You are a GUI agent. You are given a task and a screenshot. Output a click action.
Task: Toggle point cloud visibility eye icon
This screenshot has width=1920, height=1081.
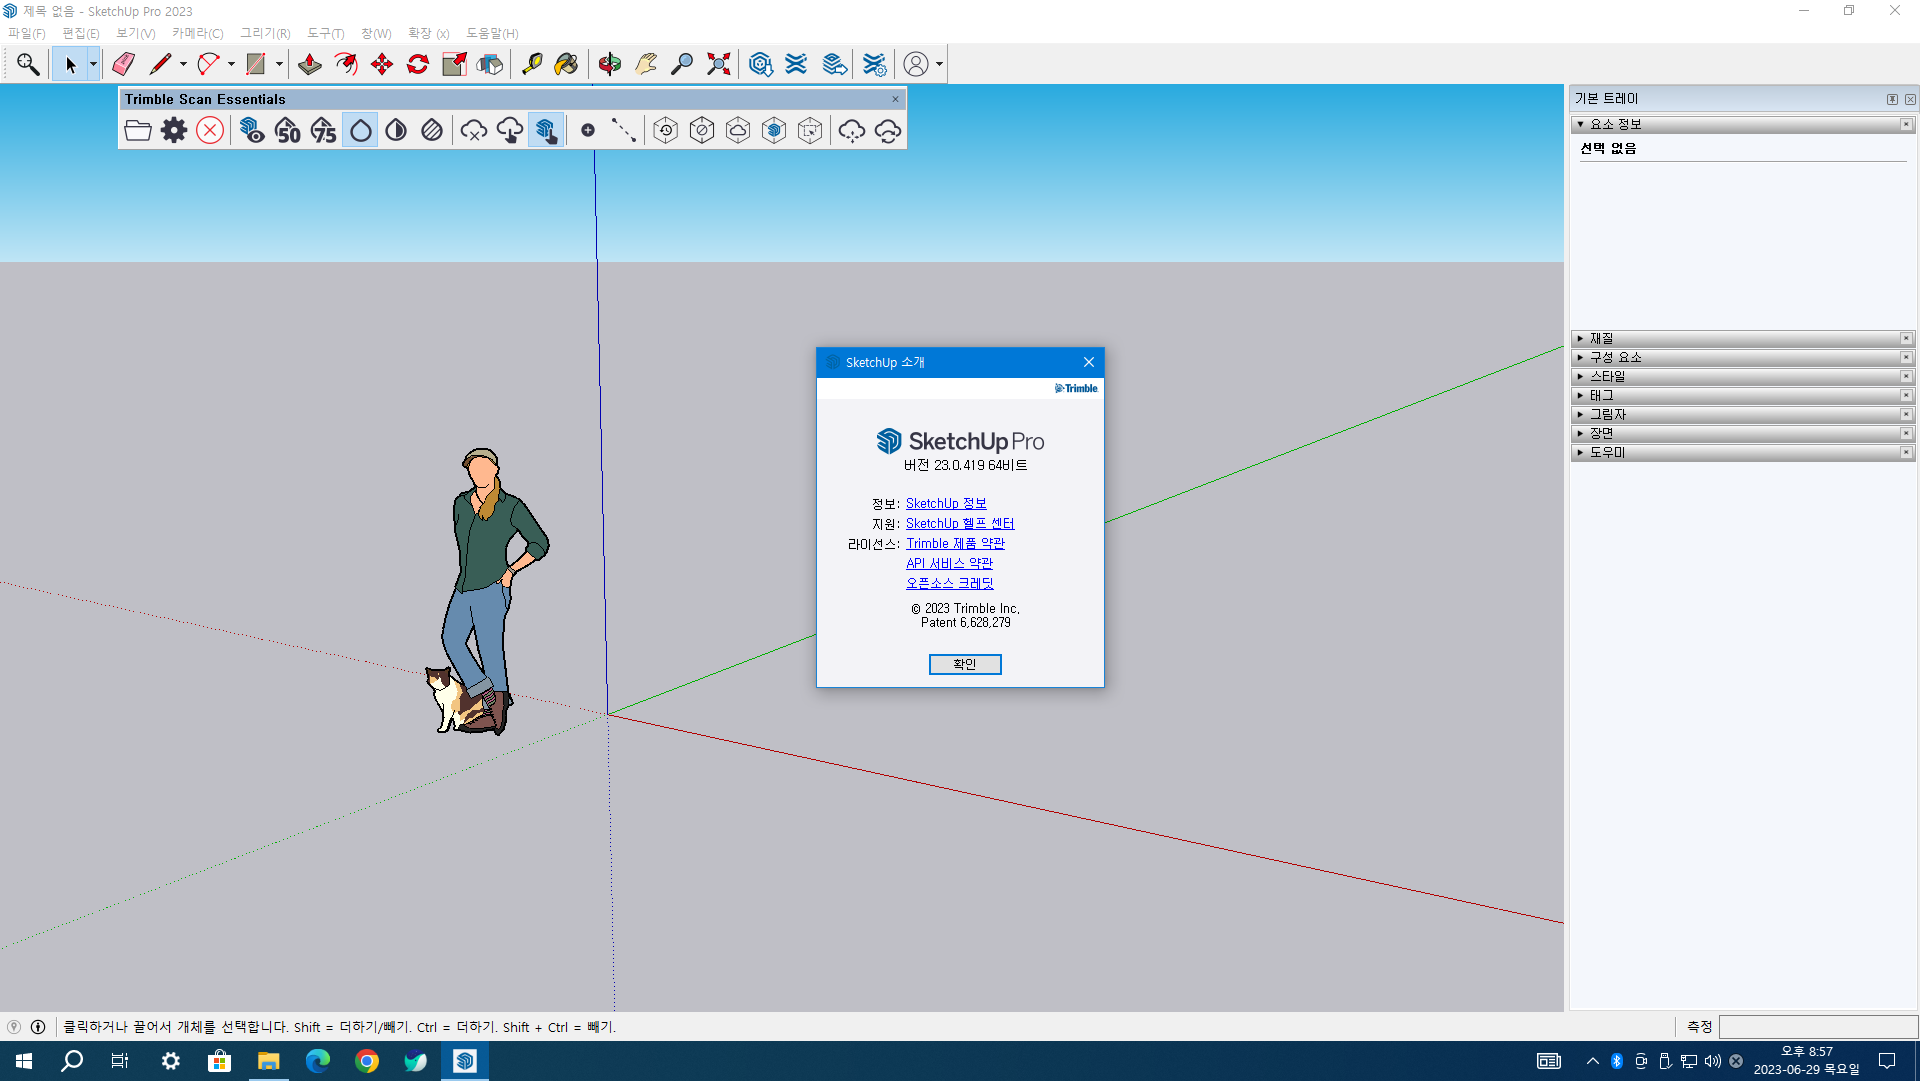point(252,130)
